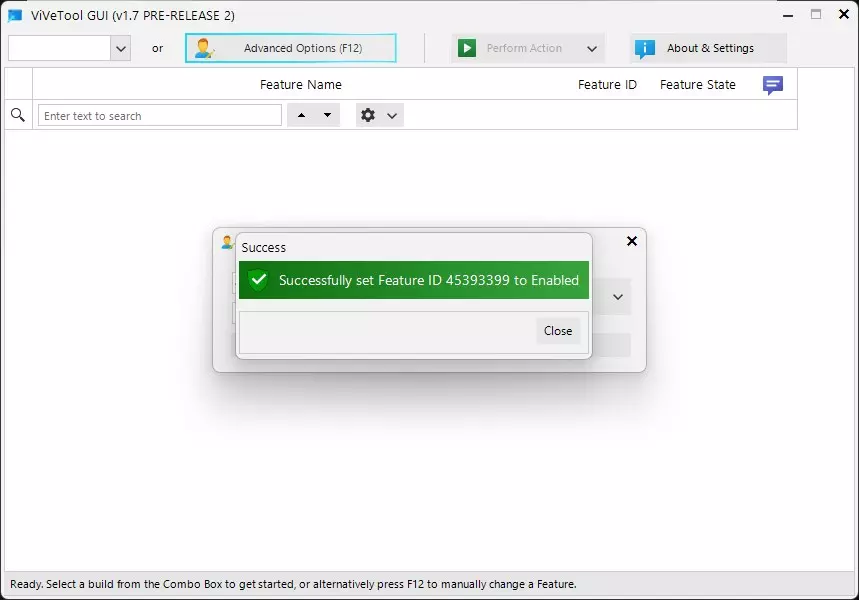Click the status bar 'Ready' message
This screenshot has height=600, width=859.
point(293,584)
